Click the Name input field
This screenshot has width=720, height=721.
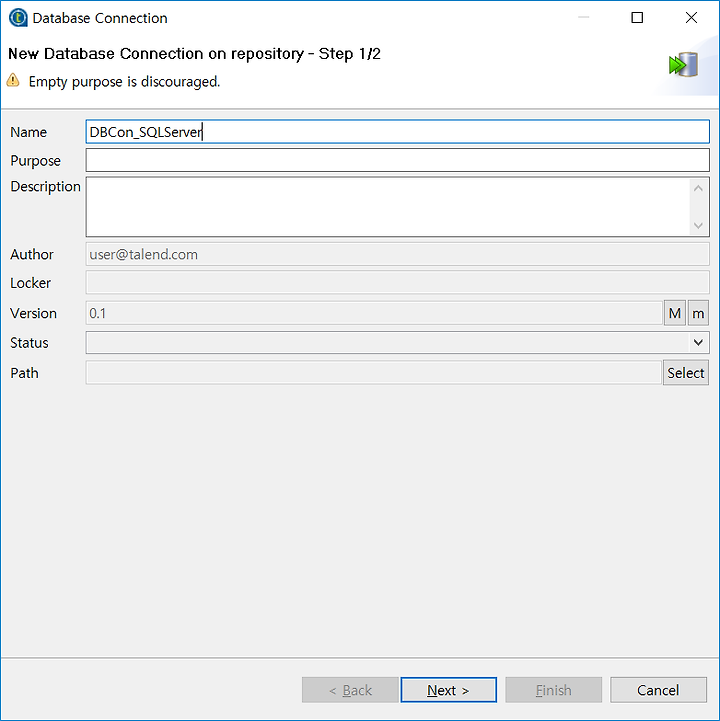coord(397,132)
